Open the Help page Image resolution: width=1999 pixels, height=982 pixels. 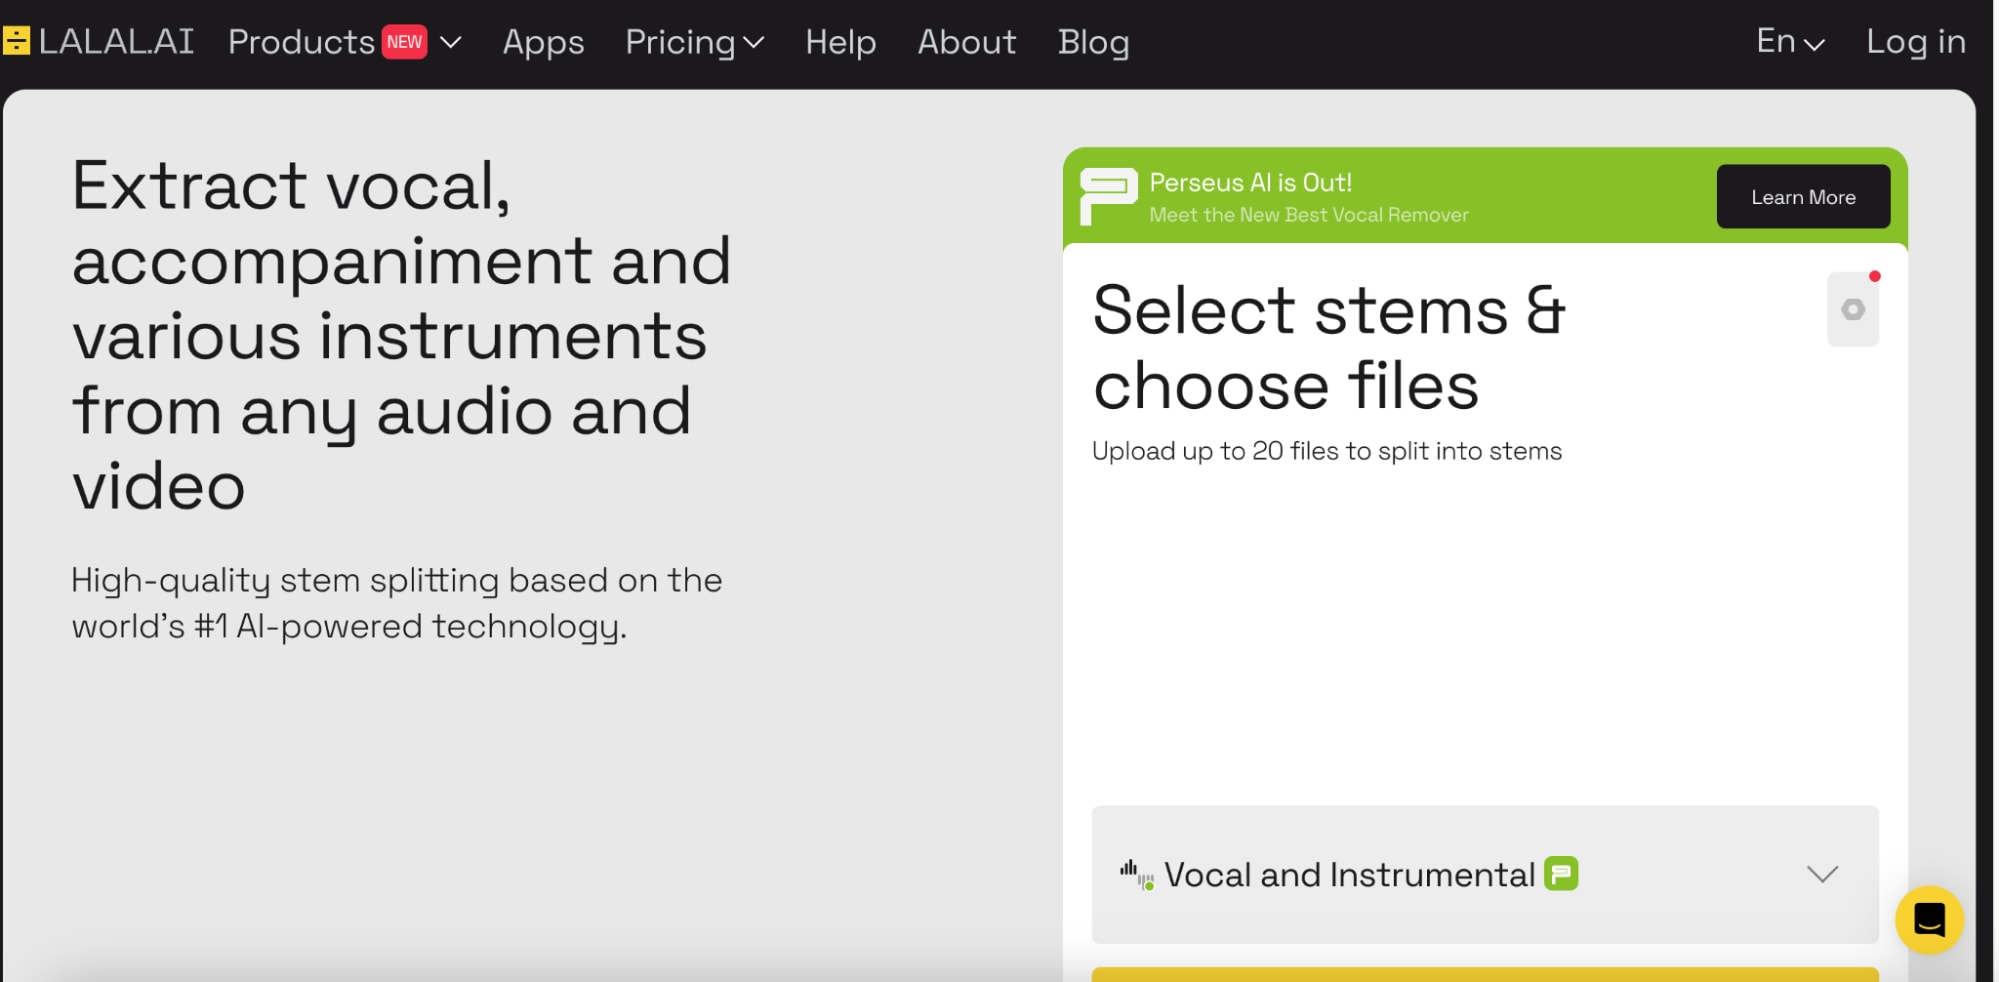tap(841, 43)
